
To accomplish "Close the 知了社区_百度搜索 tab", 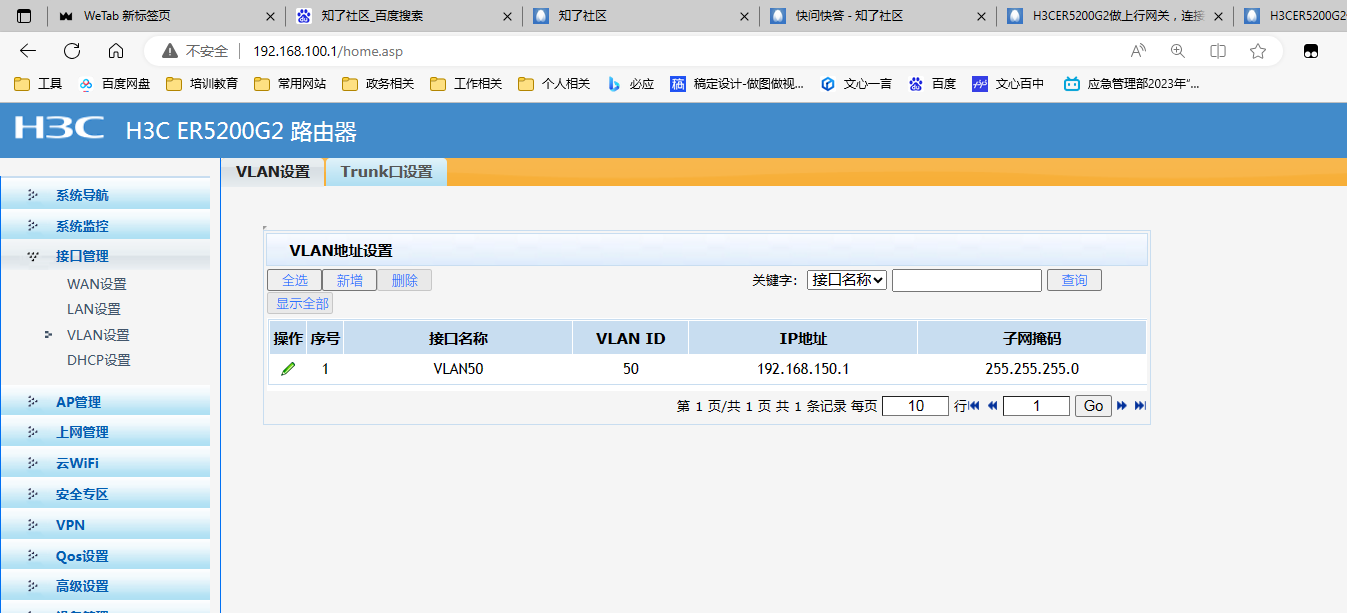I will (x=508, y=16).
